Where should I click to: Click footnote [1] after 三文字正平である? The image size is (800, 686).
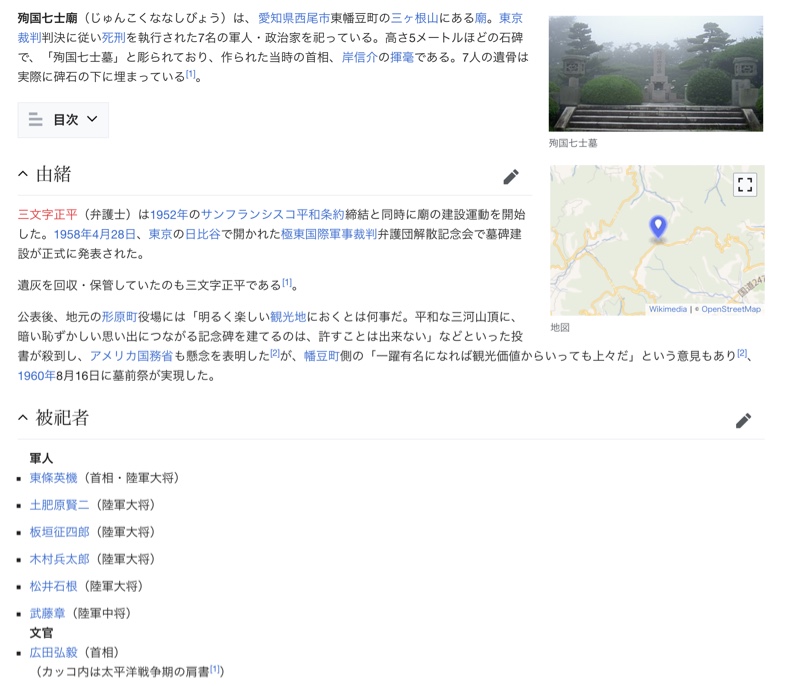pos(287,282)
